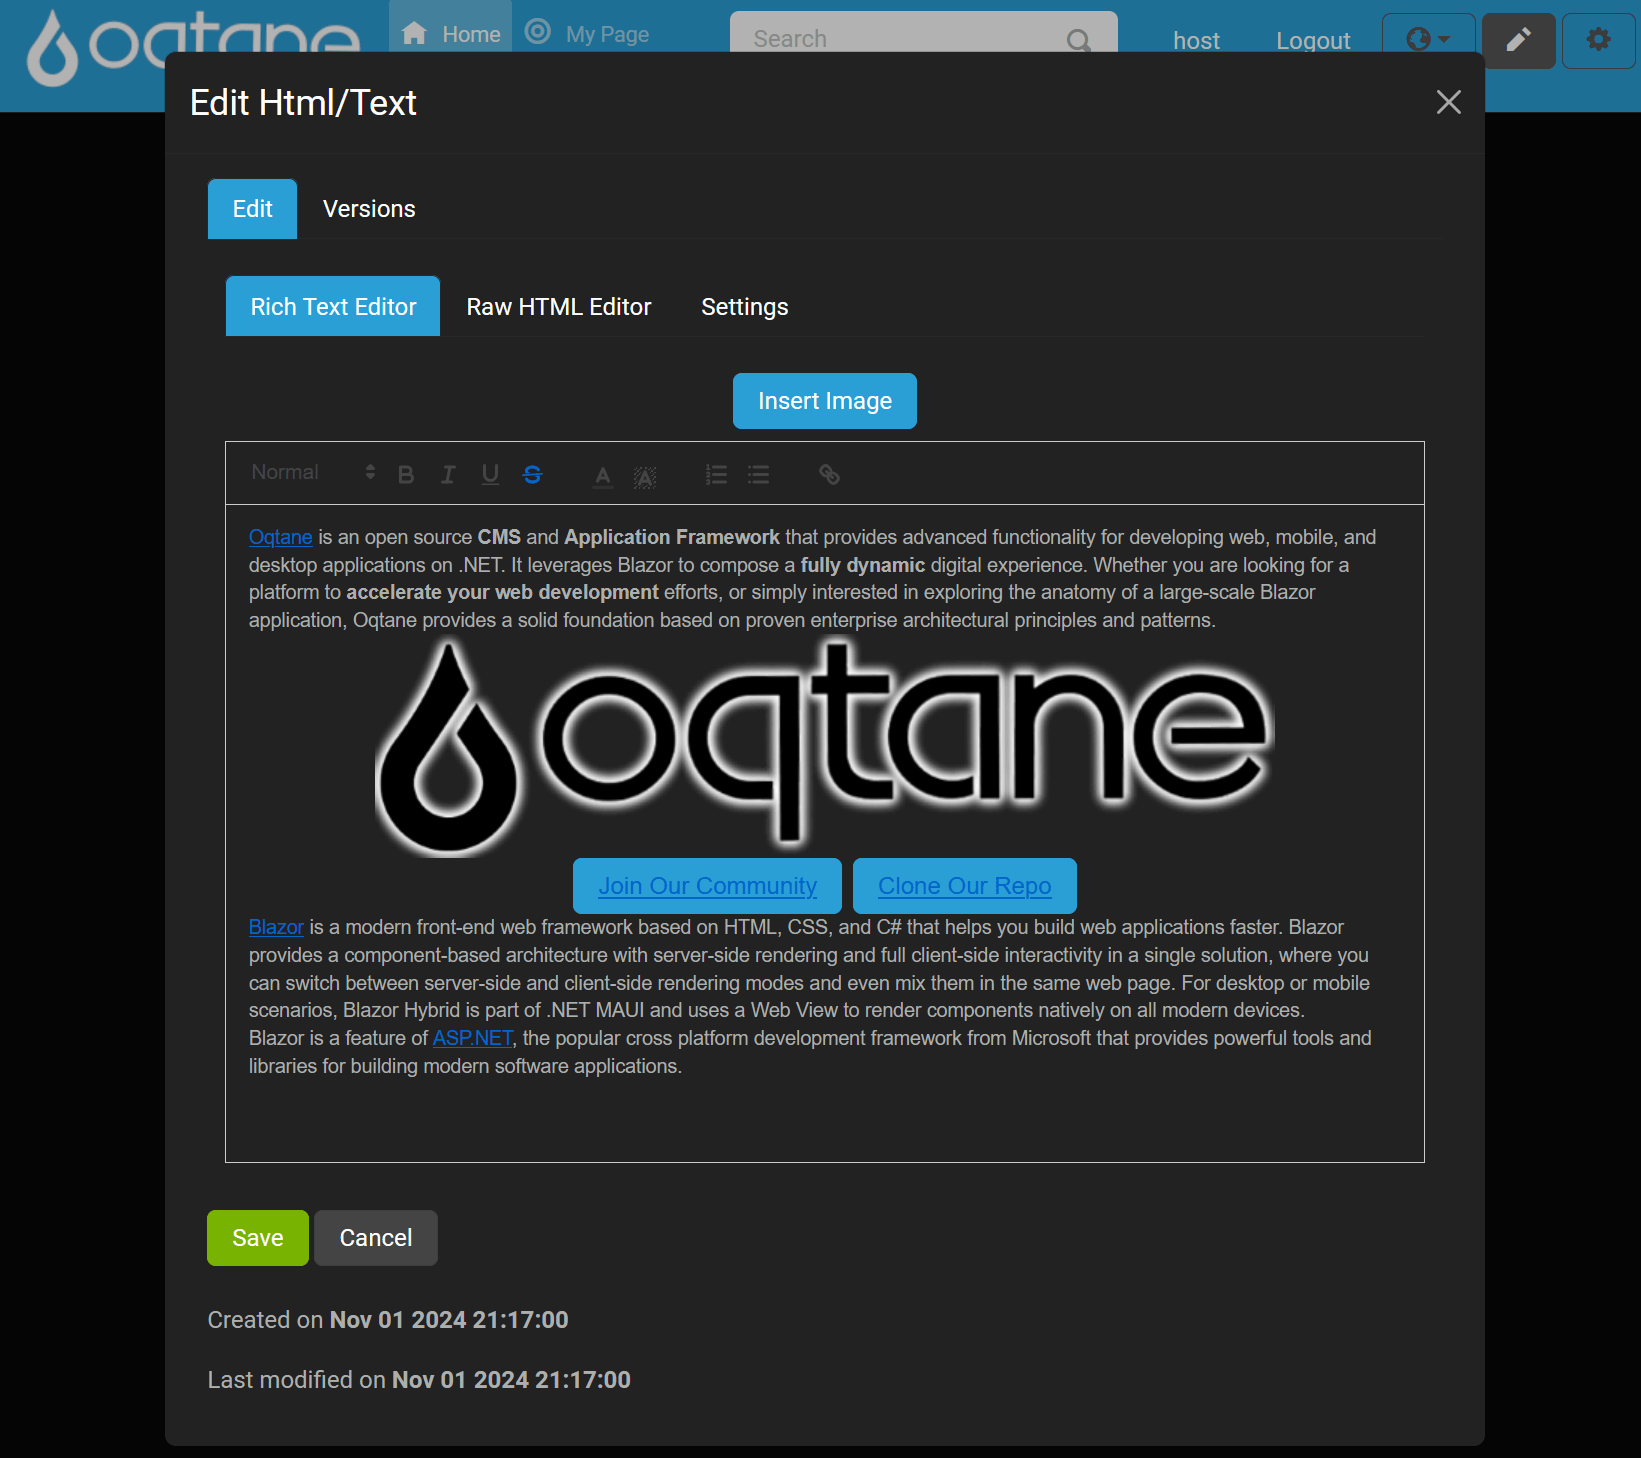Open the control panel gear icon

click(x=1599, y=40)
